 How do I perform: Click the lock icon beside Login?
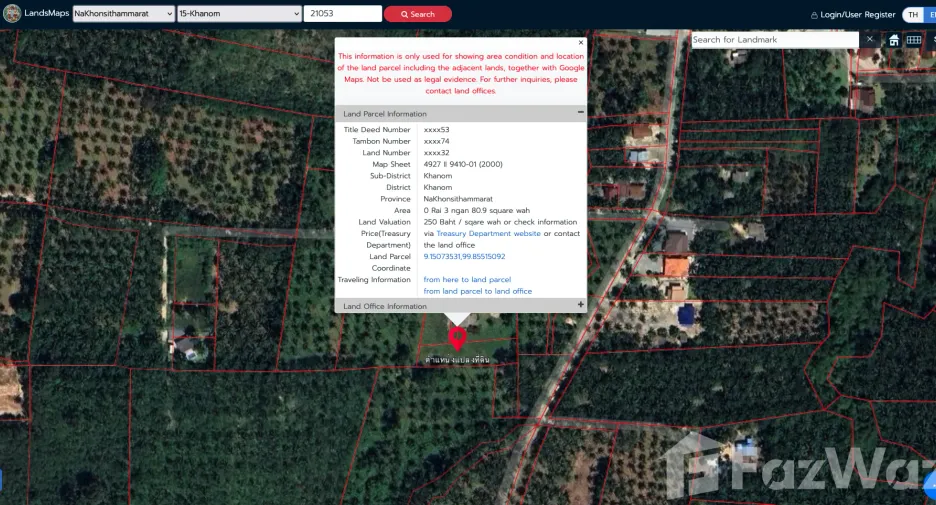814,15
